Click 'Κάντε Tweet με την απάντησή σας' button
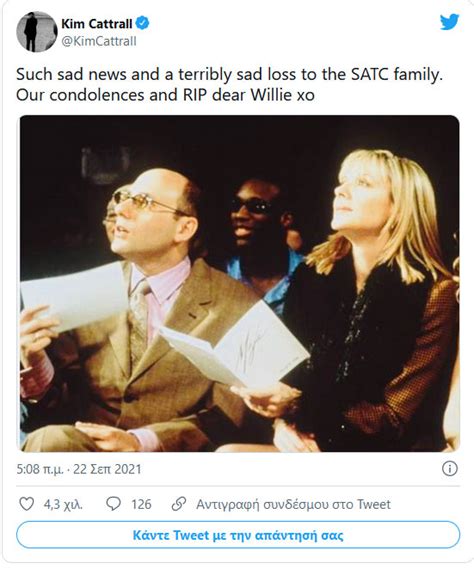The height and width of the screenshot is (569, 474). 238,535
